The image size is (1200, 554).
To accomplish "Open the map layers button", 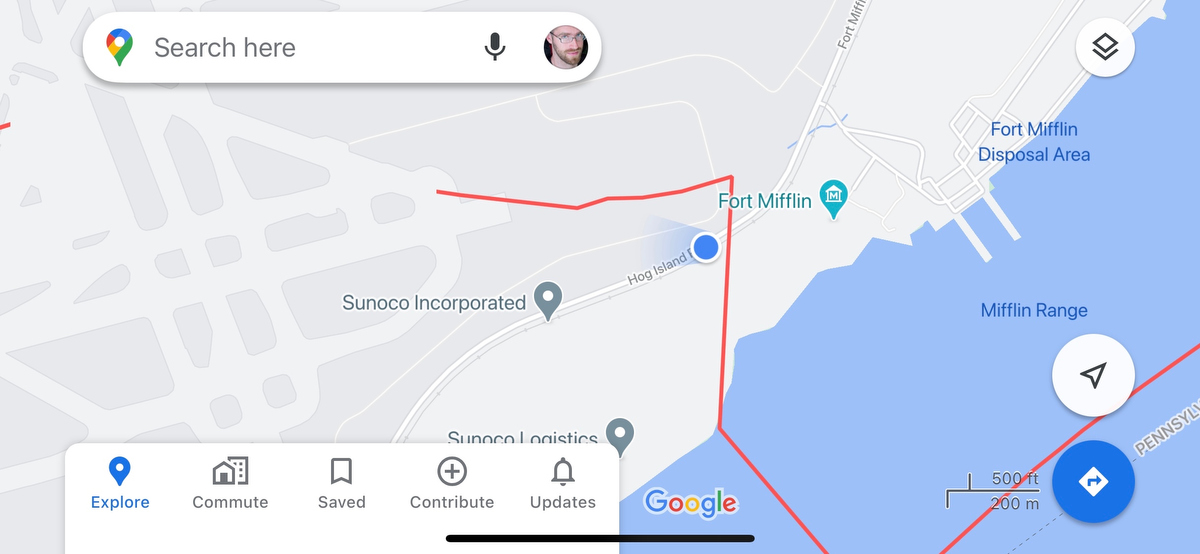I will (1104, 47).
